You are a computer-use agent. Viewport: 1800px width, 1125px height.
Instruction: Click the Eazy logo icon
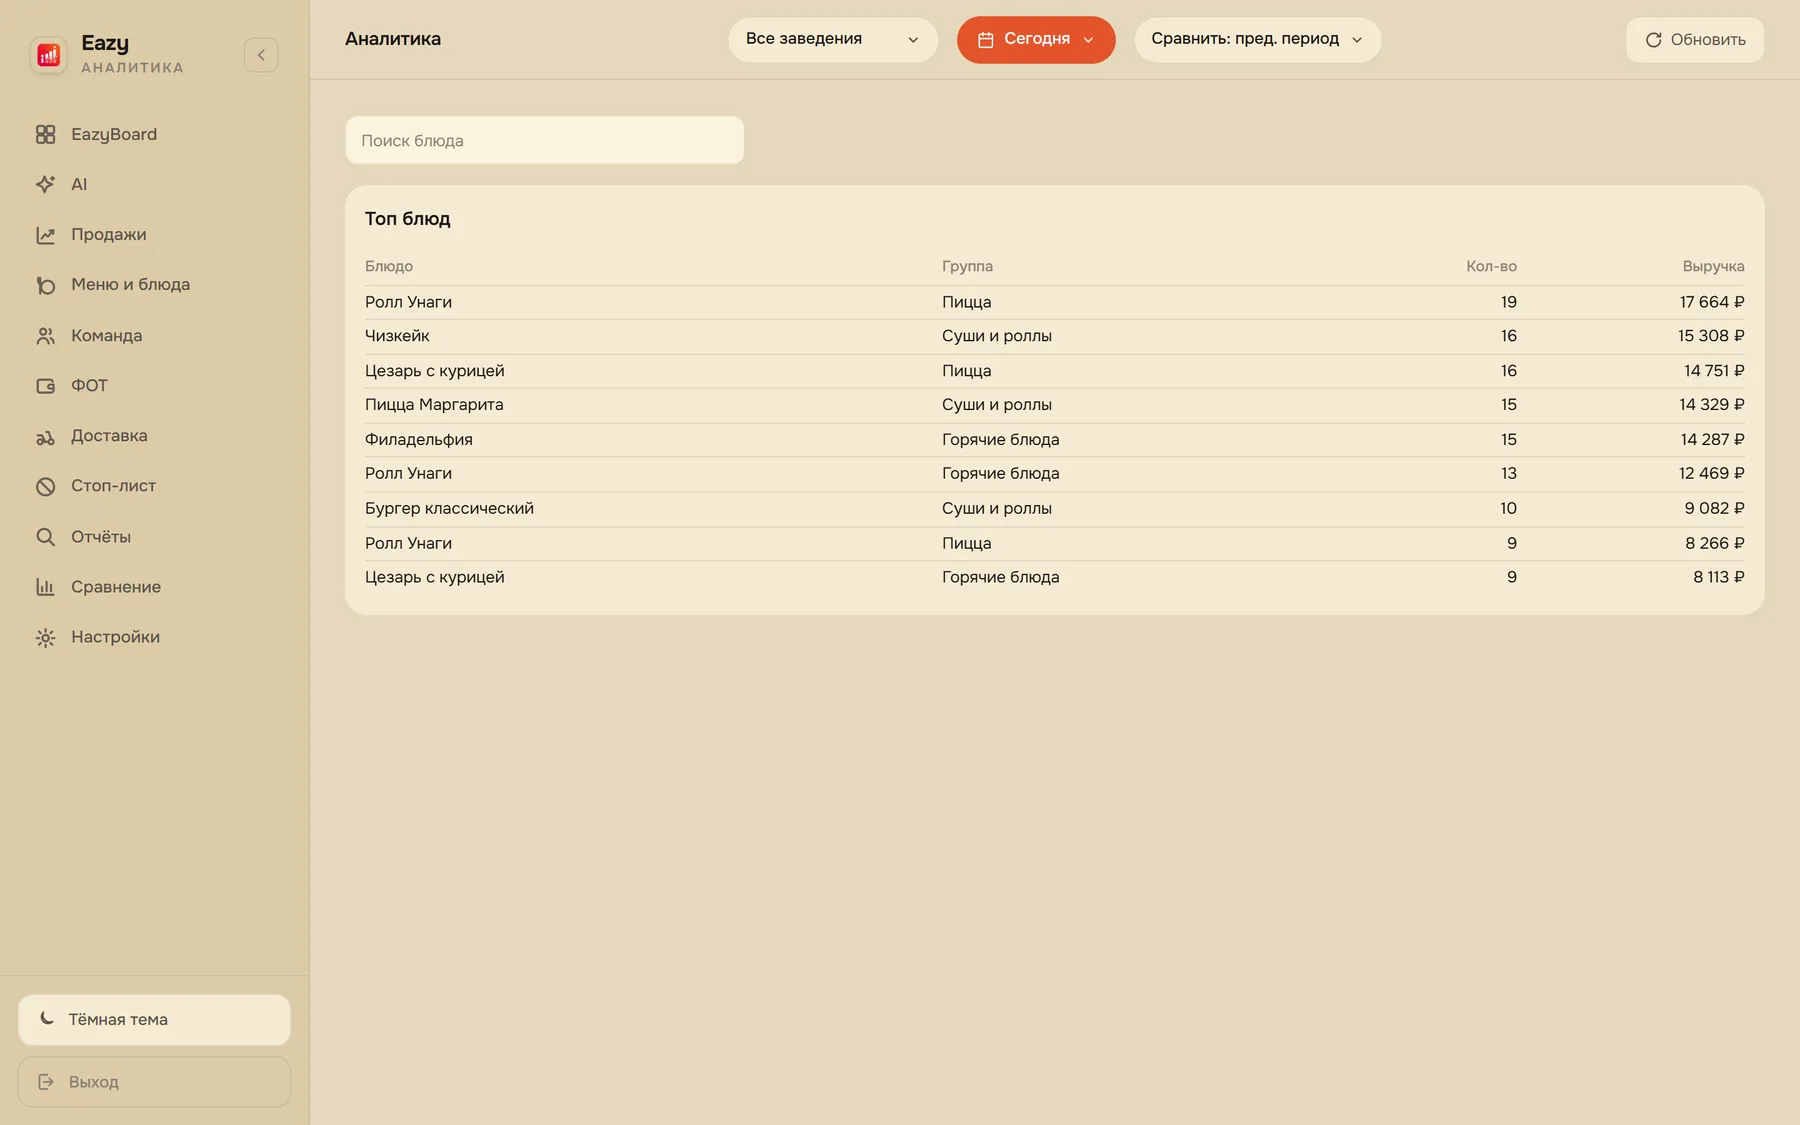pyautogui.click(x=48, y=55)
